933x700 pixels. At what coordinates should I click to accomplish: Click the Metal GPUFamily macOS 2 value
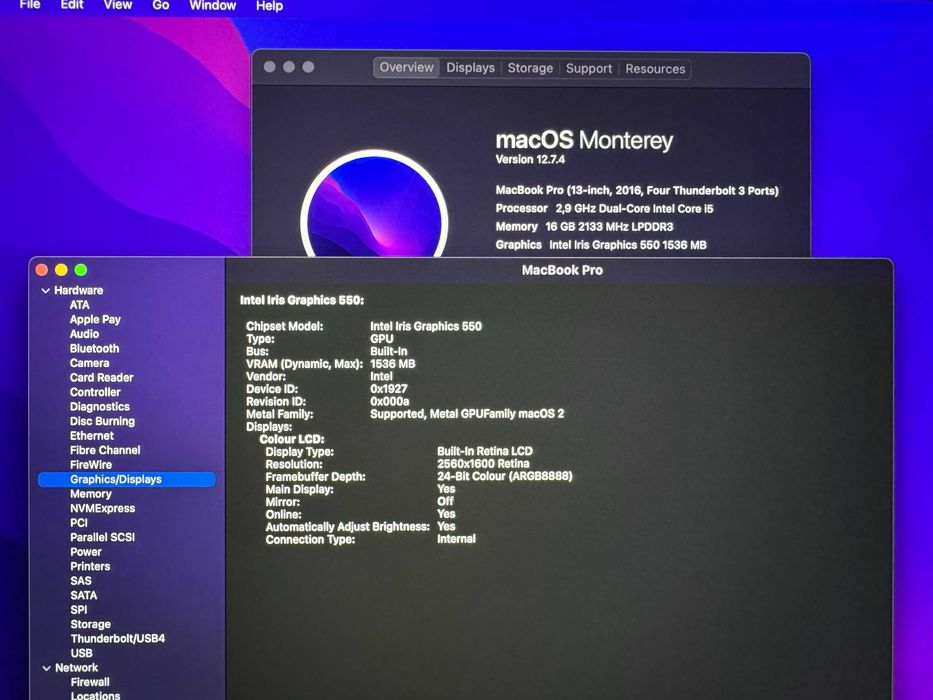point(467,414)
